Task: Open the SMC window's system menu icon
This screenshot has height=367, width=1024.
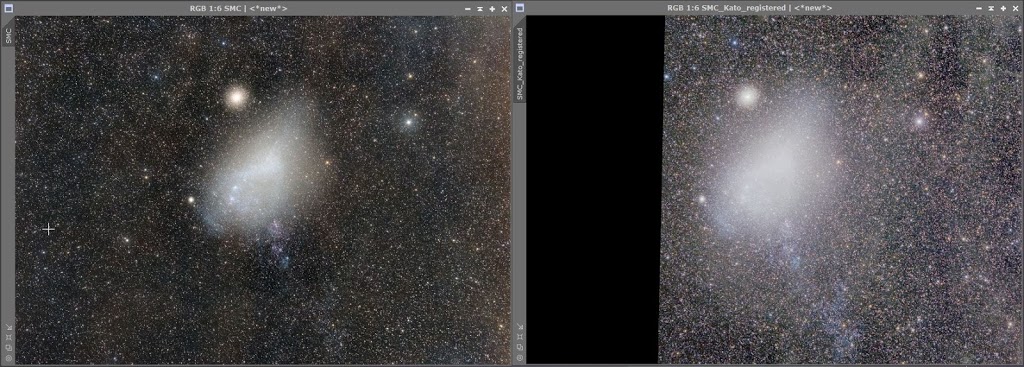Action: pyautogui.click(x=8, y=8)
